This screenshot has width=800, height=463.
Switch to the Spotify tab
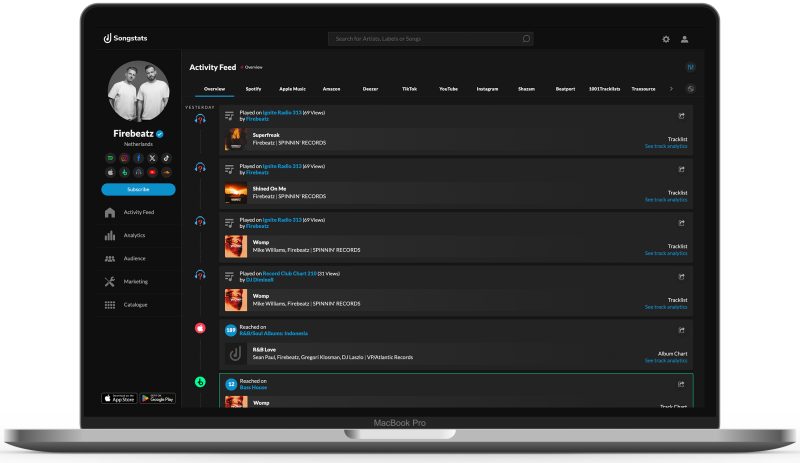click(x=253, y=89)
